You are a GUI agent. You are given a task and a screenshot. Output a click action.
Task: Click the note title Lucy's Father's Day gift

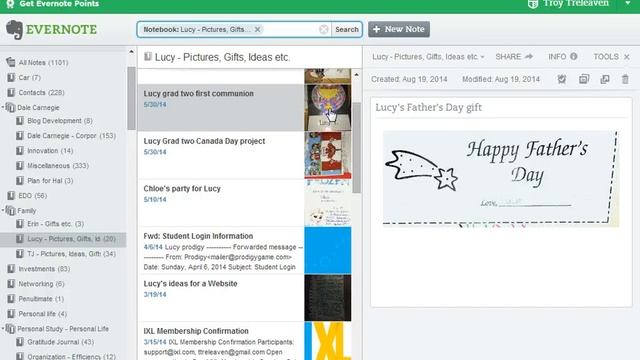pos(429,107)
